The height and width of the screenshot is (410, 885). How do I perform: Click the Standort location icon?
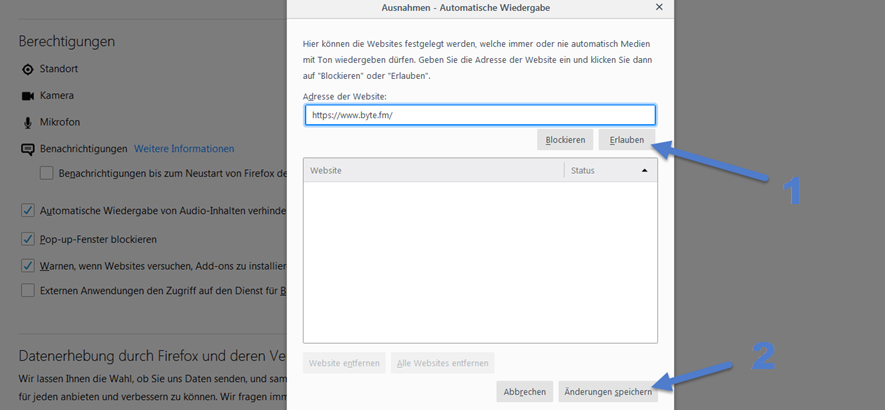coord(28,69)
